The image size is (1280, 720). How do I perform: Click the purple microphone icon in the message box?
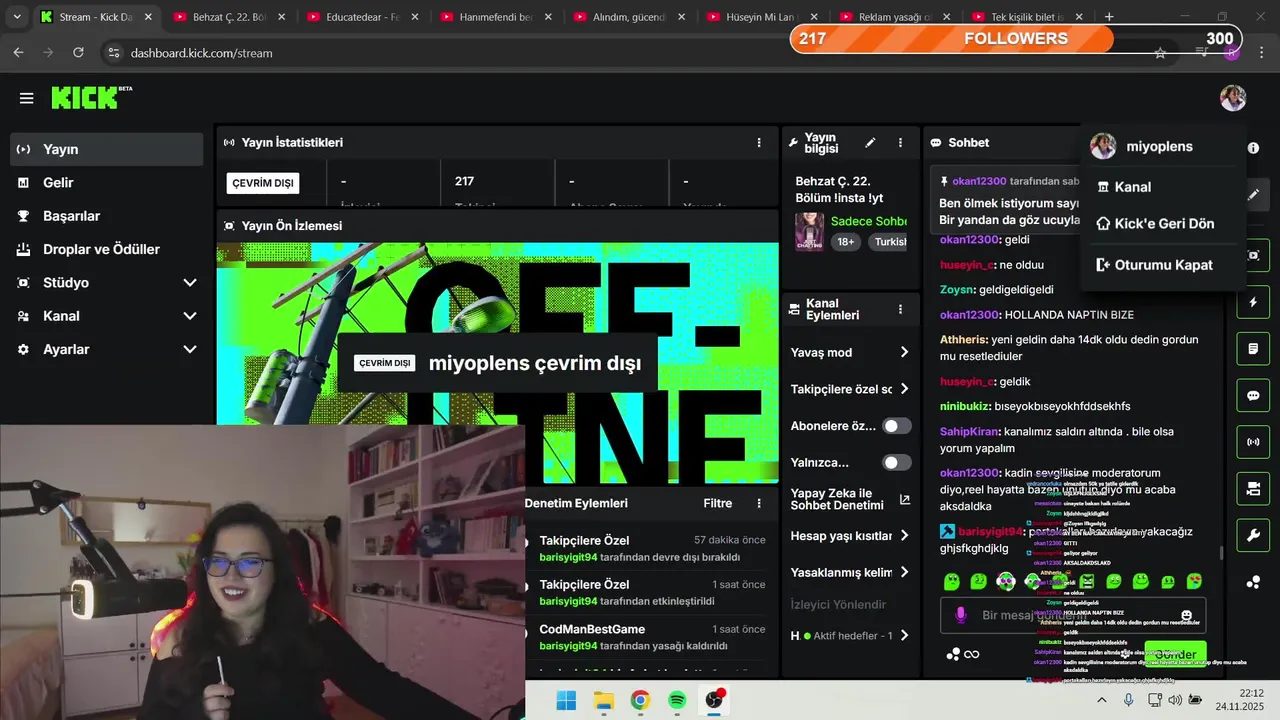(961, 616)
